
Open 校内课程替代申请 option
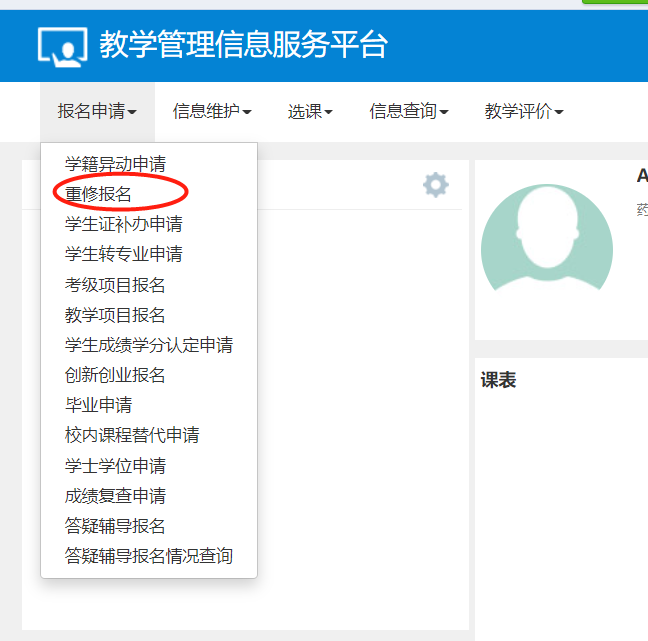click(132, 435)
